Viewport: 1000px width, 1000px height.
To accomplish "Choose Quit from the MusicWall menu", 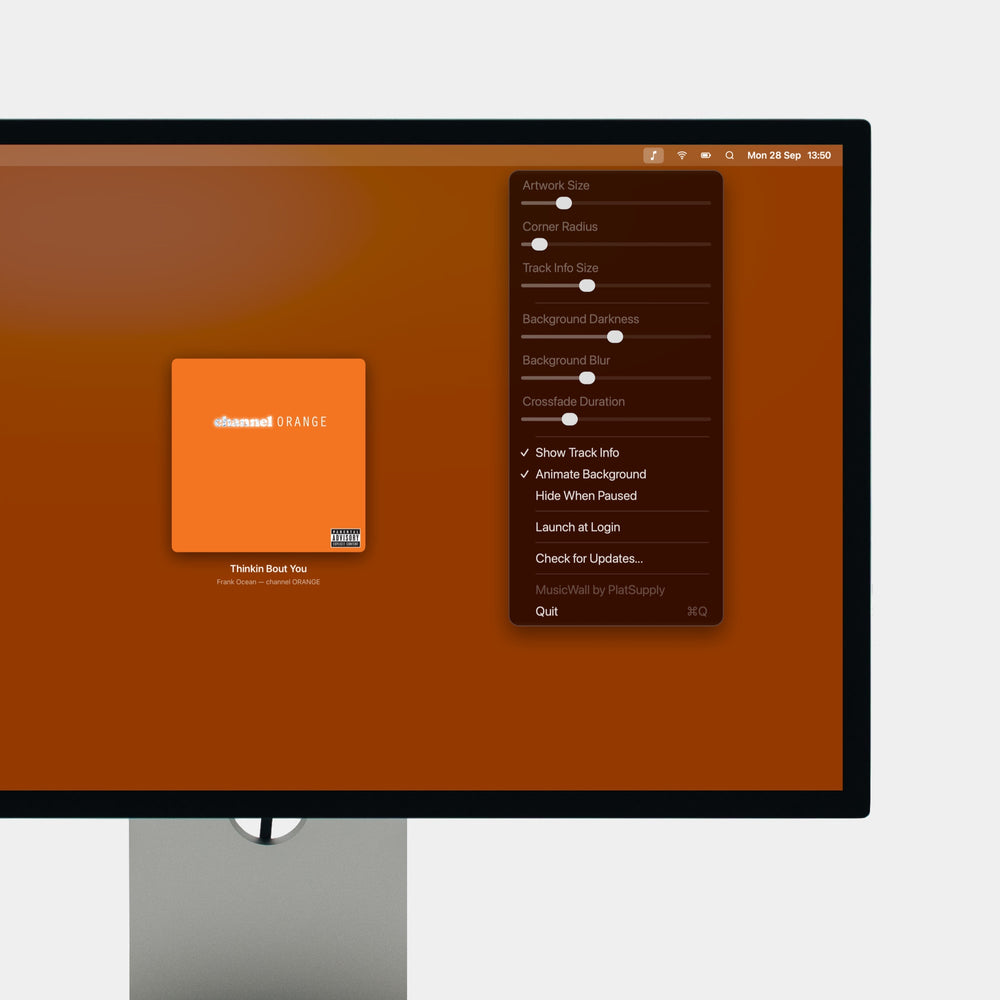I will point(615,611).
